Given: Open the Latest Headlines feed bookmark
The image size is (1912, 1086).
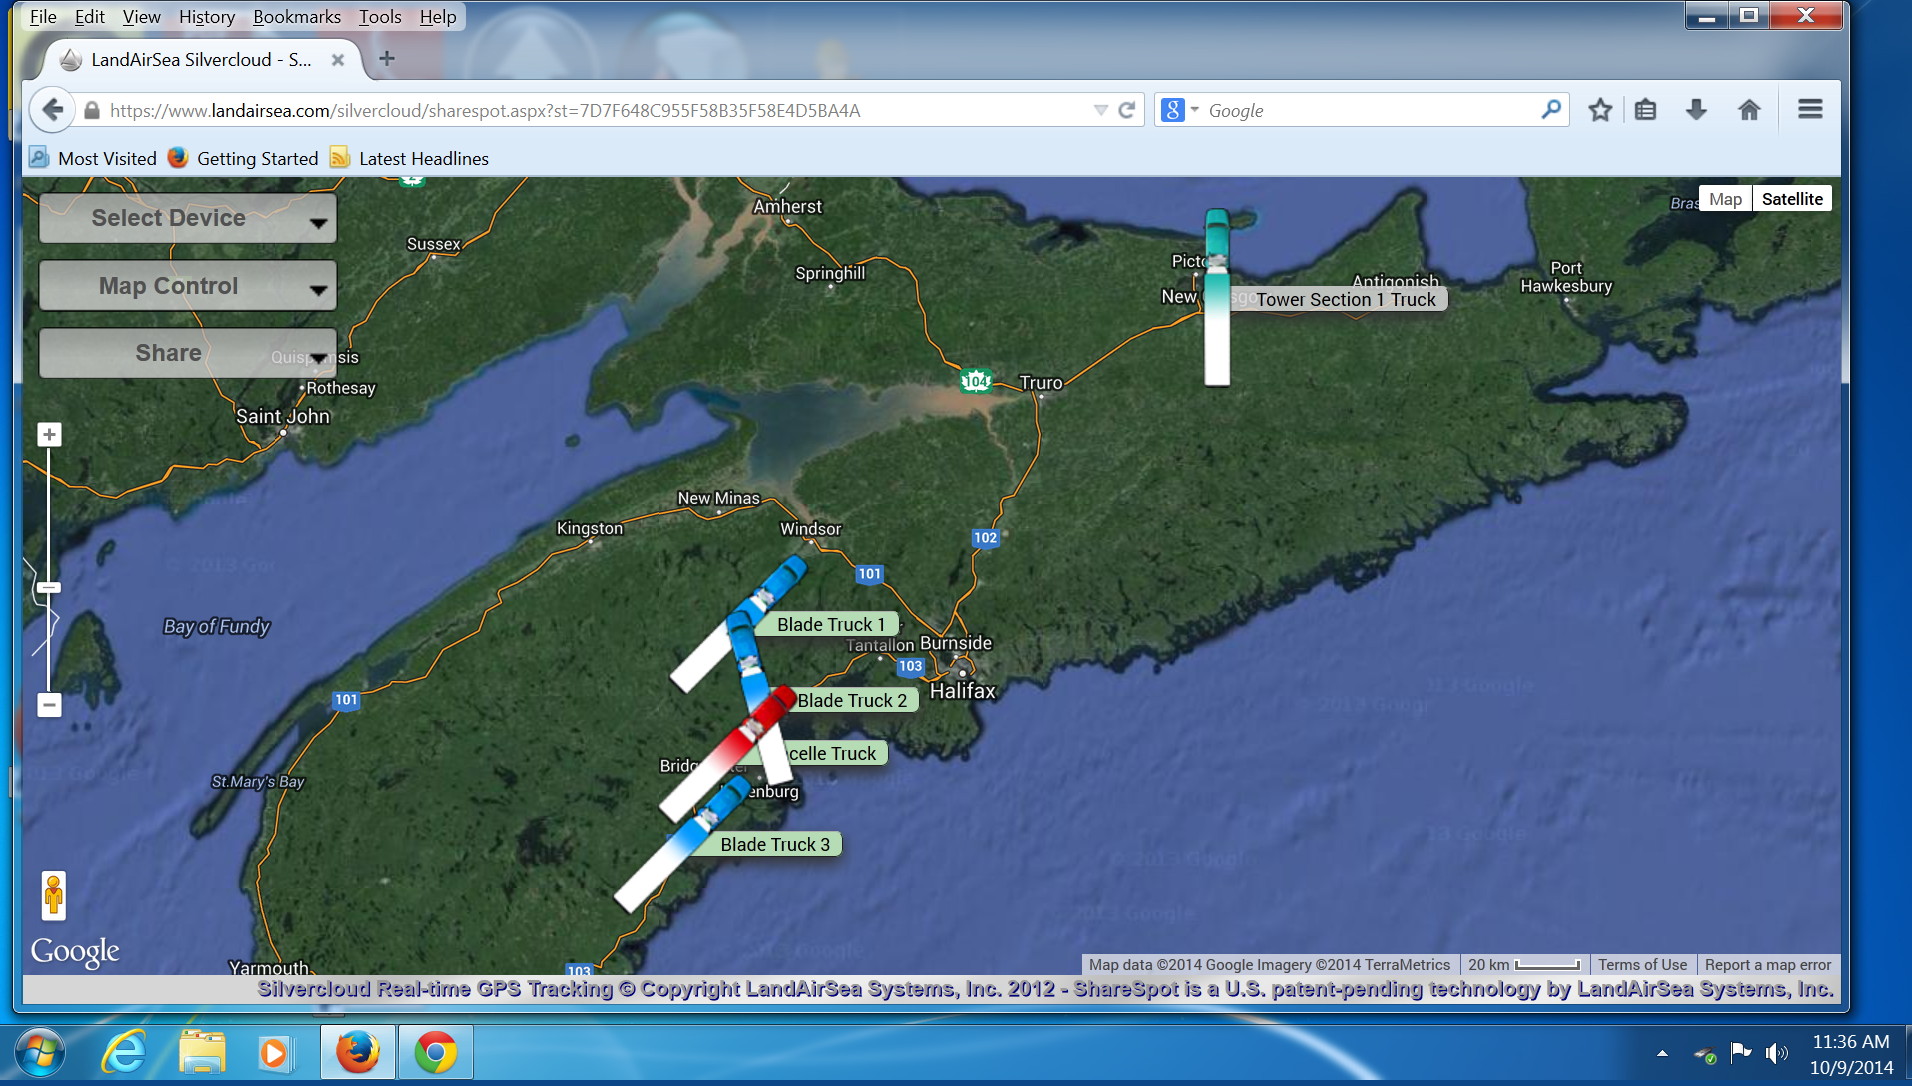Looking at the screenshot, I should (x=409, y=158).
